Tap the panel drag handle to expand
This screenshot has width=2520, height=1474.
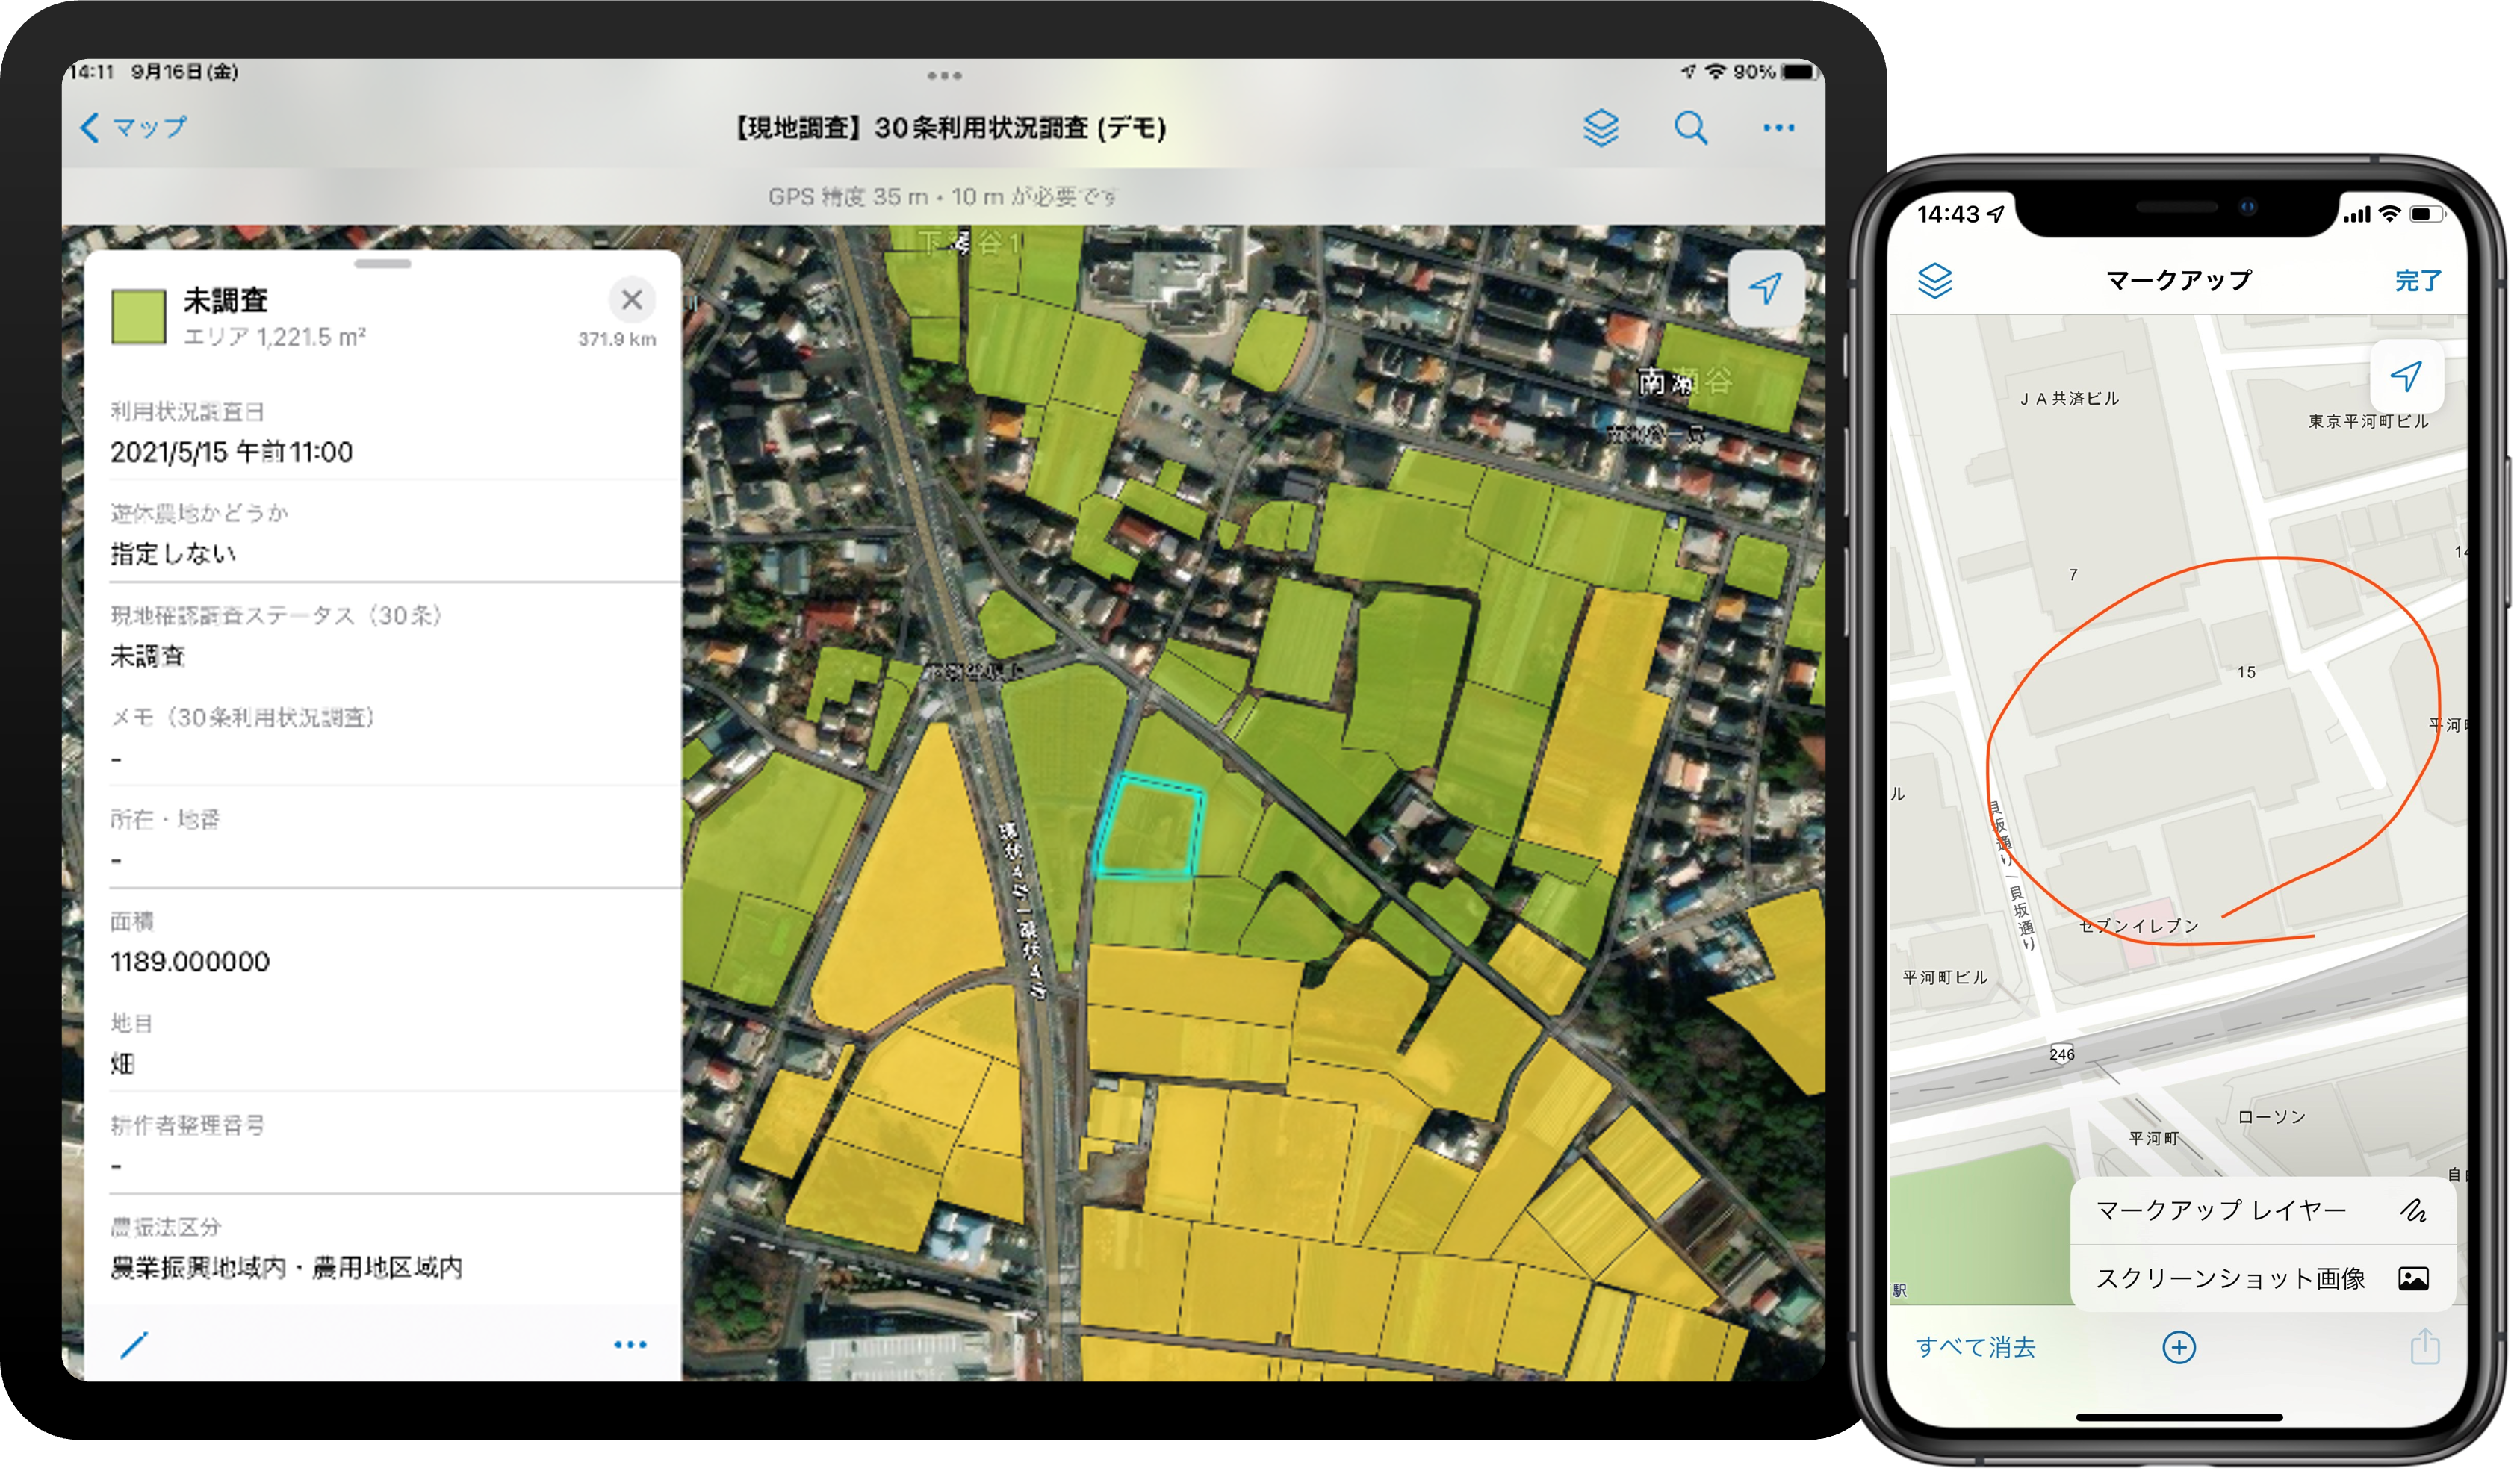click(x=383, y=264)
